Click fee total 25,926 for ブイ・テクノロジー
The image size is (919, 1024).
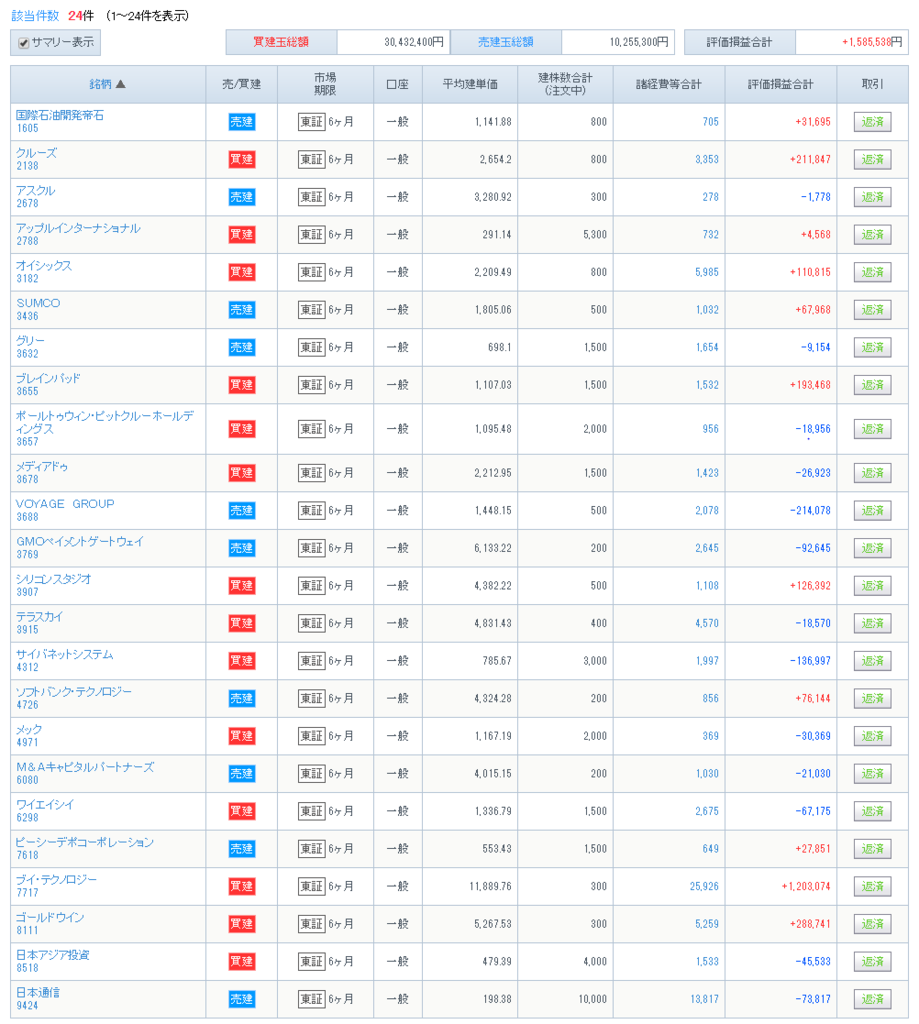pyautogui.click(x=704, y=886)
